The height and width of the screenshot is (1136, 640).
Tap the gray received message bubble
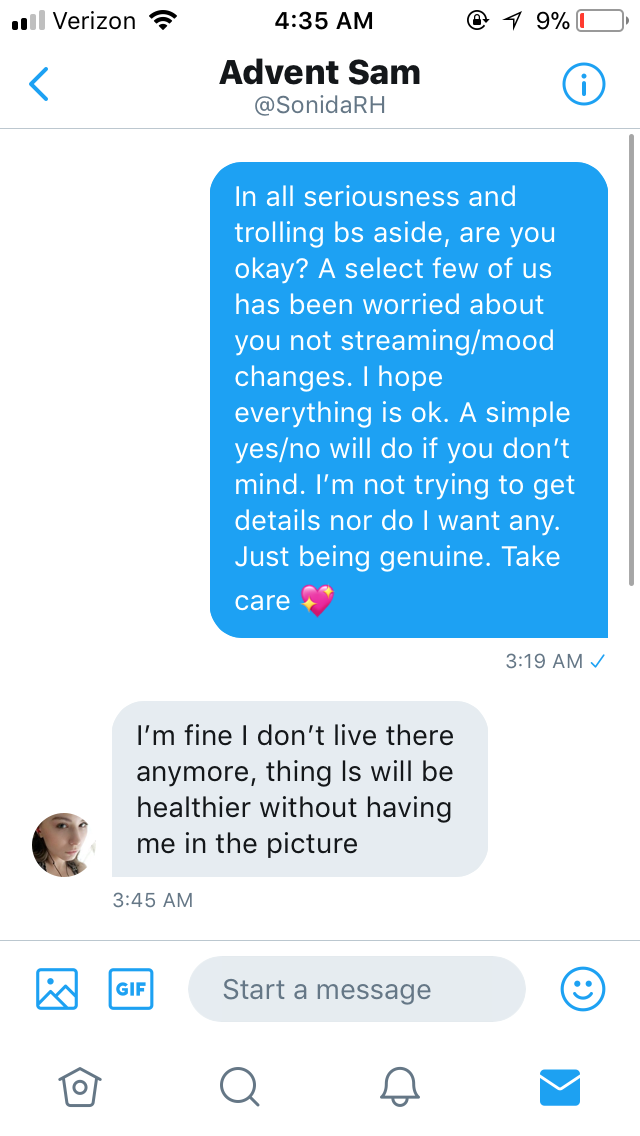[299, 789]
